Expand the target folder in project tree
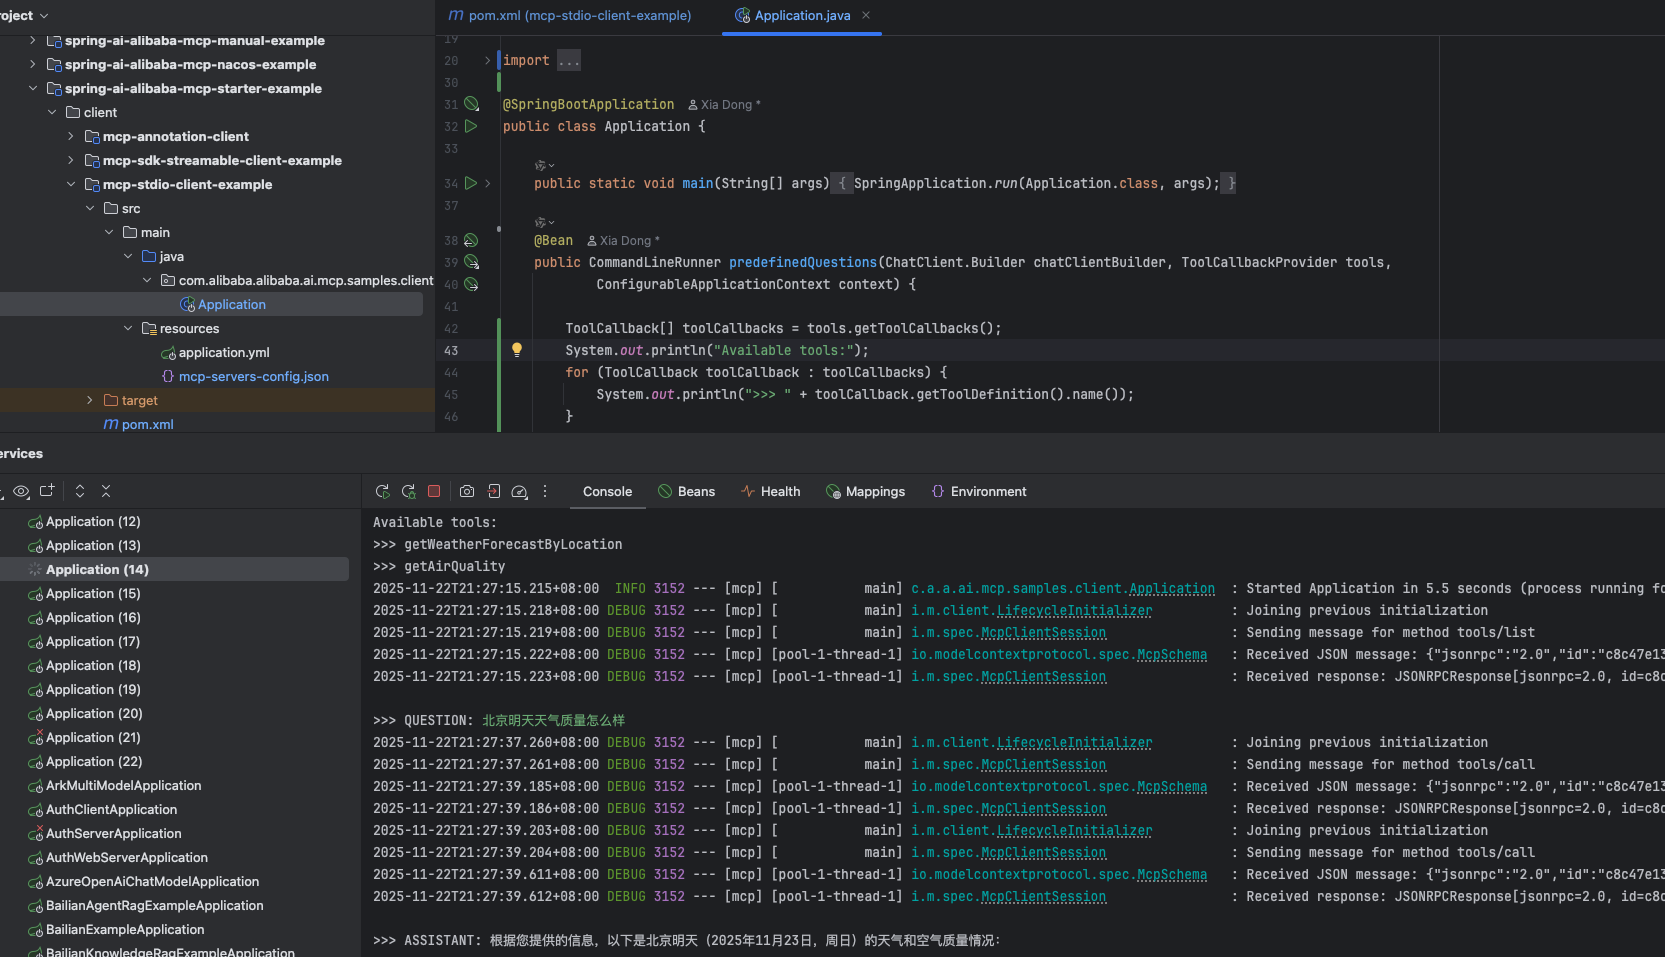This screenshot has width=1665, height=957. pyautogui.click(x=90, y=400)
